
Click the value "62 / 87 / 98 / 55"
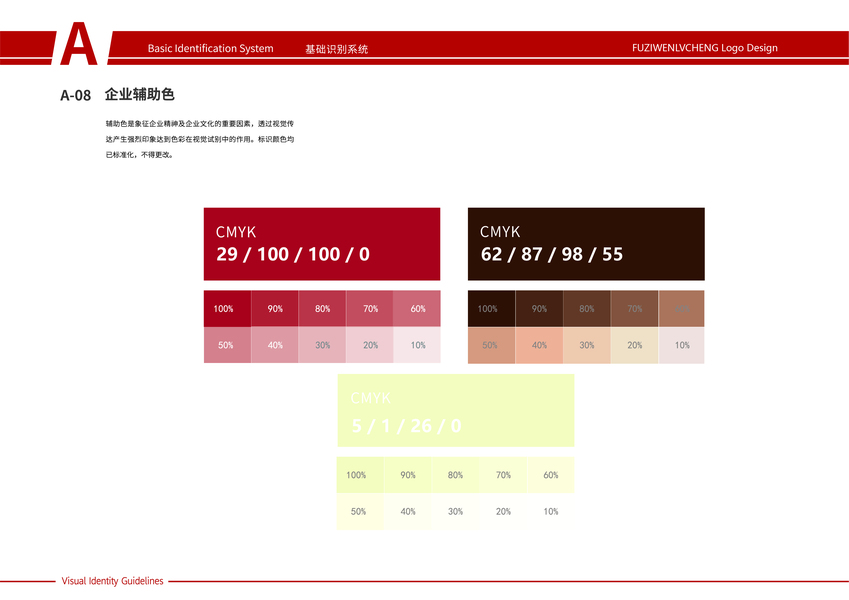[x=552, y=254]
